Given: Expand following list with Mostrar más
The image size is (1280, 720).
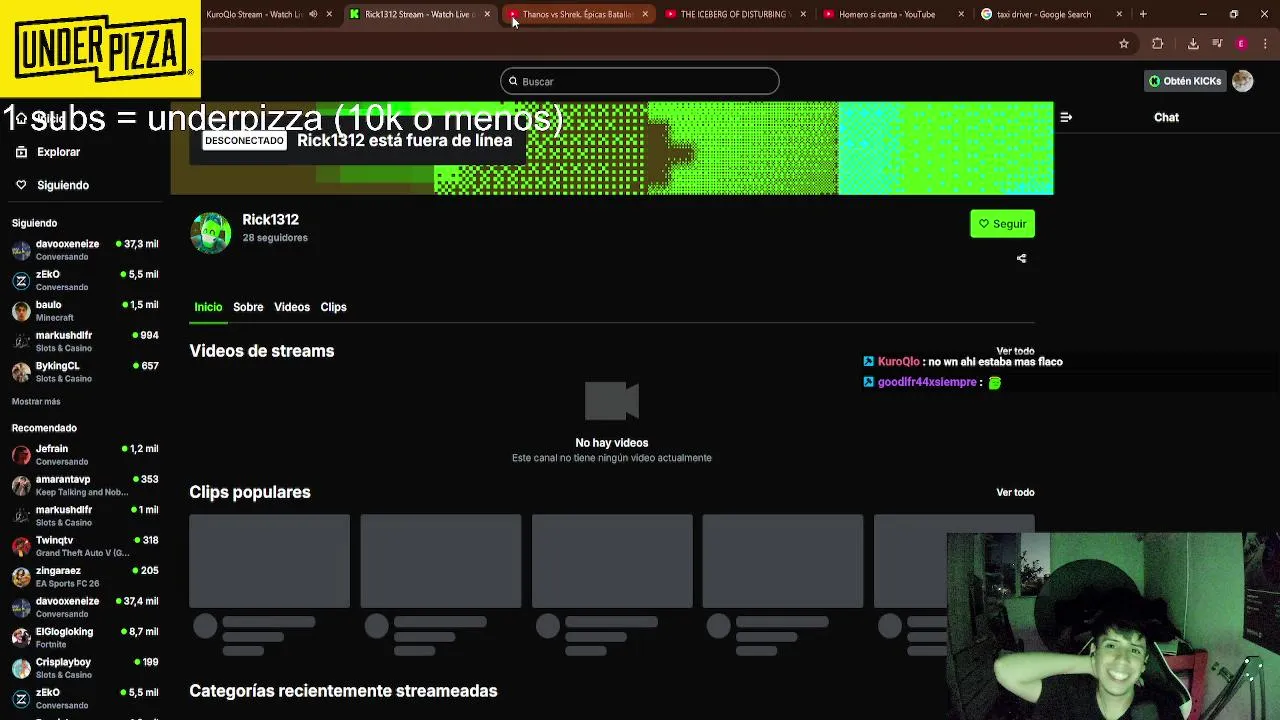Looking at the screenshot, I should point(36,401).
